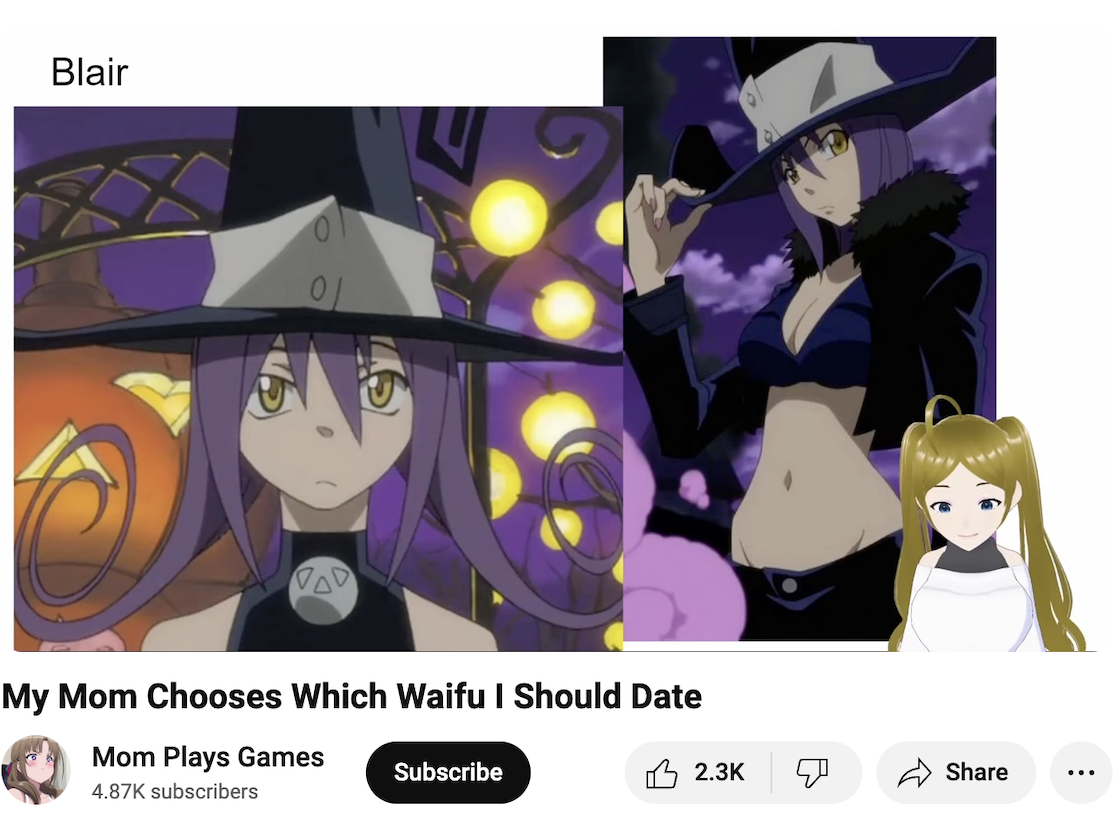Click the Share arrow icon
This screenshot has width=1120, height=822.
(915, 773)
